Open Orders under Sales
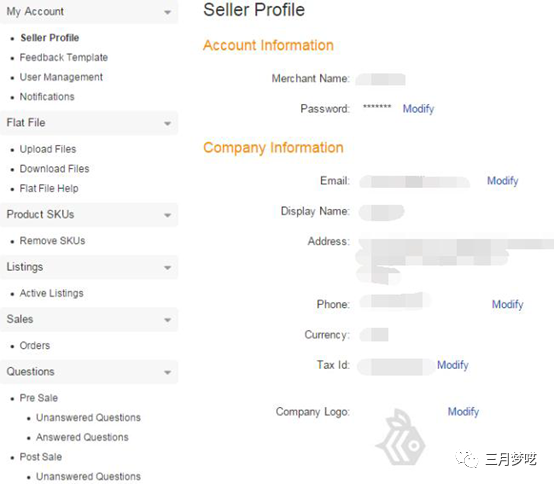Image resolution: width=554 pixels, height=484 pixels. click(x=35, y=345)
